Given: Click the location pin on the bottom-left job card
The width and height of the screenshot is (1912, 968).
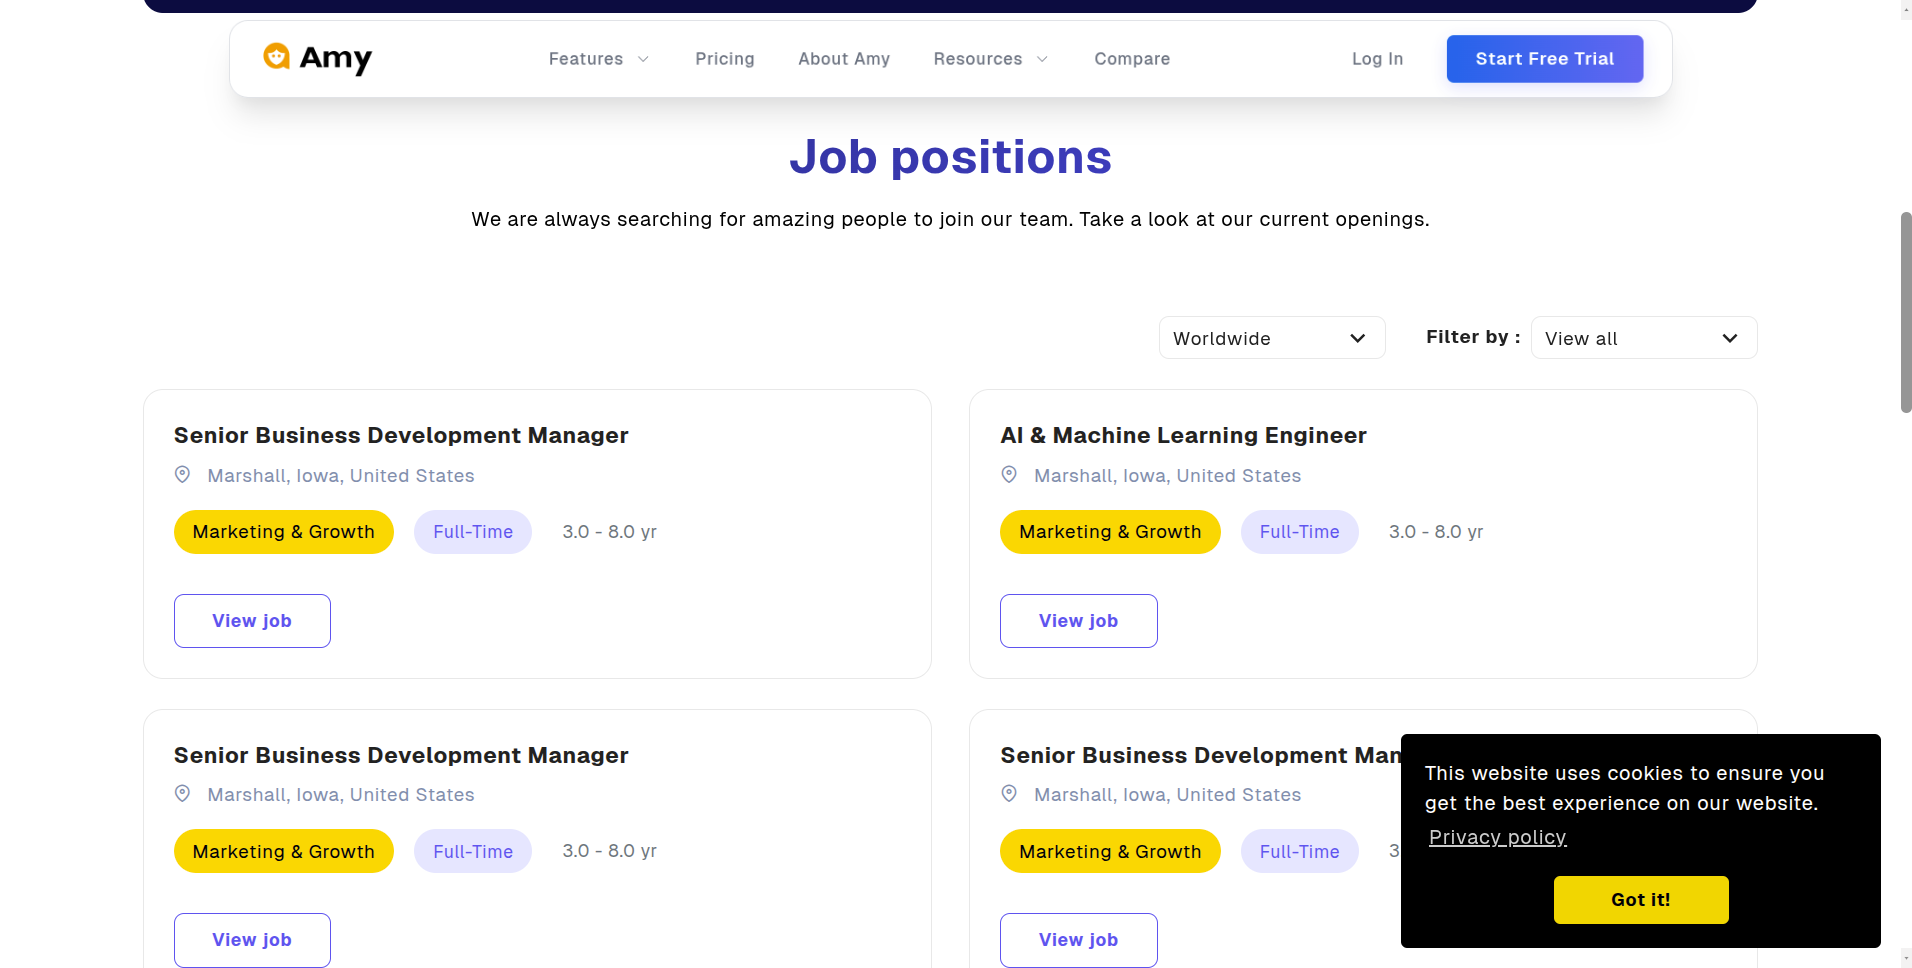Looking at the screenshot, I should click(x=183, y=793).
